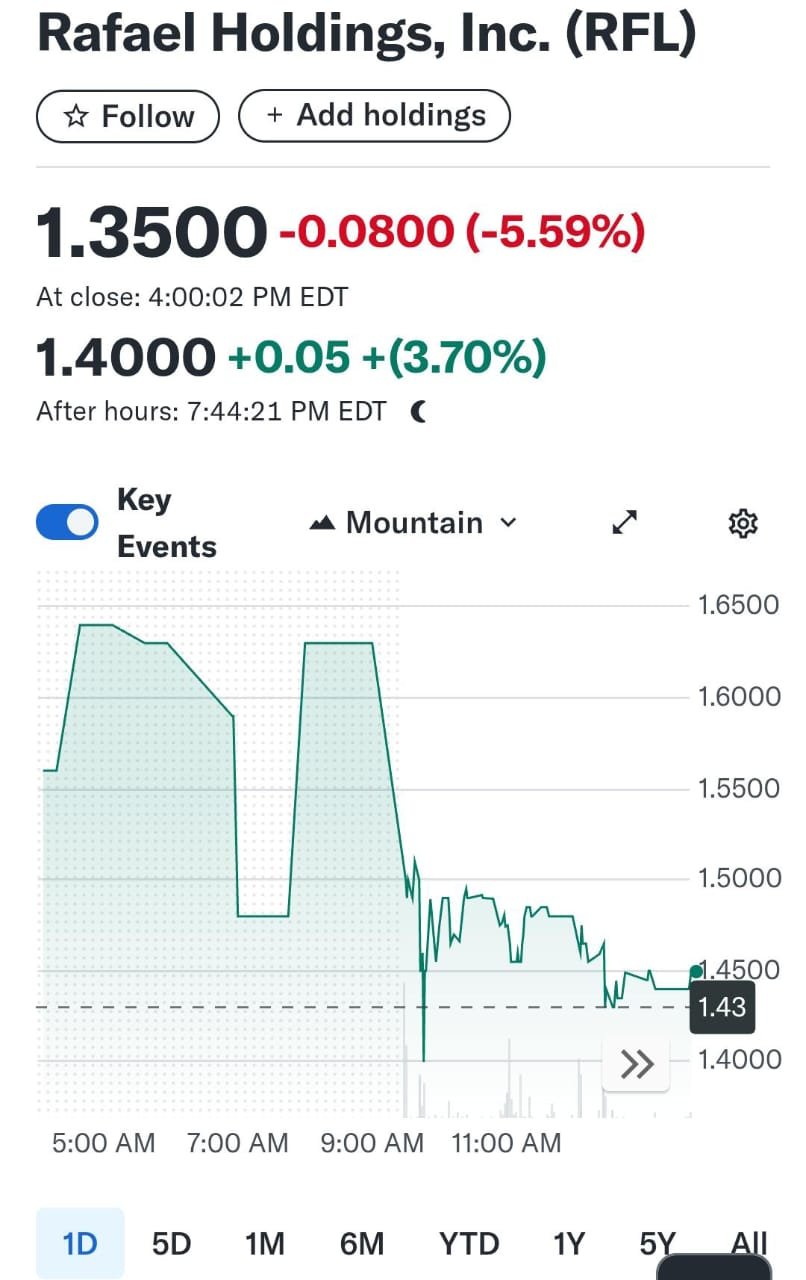This screenshot has width=806, height=1280.
Task: Click the plus icon in Add holdings
Action: (275, 115)
